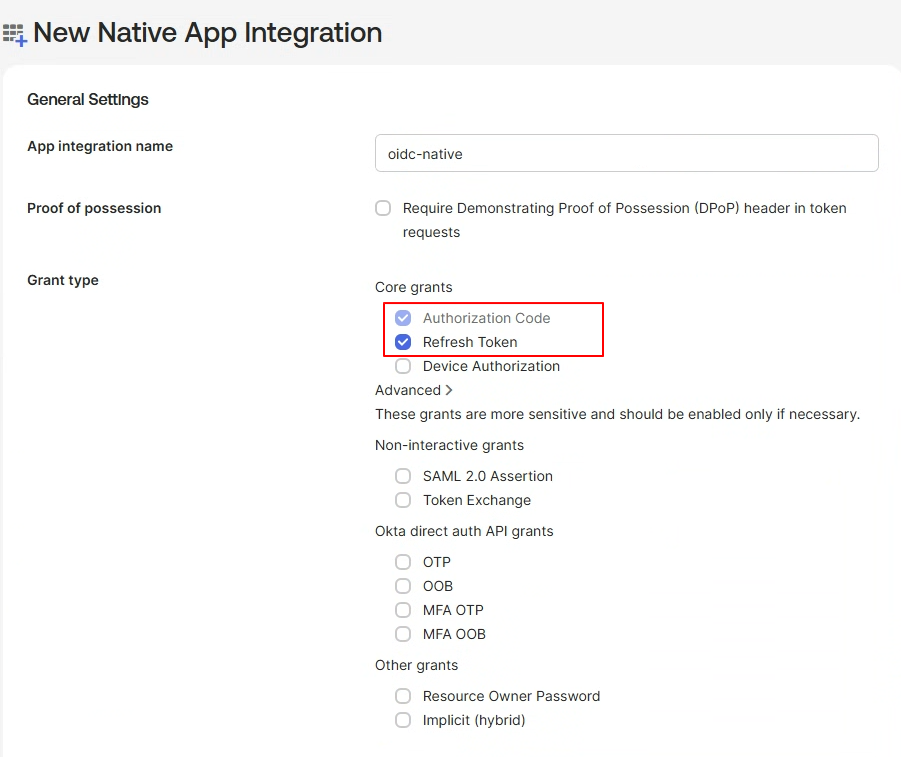901x757 pixels.
Task: Click the Grant type label
Action: pos(63,280)
